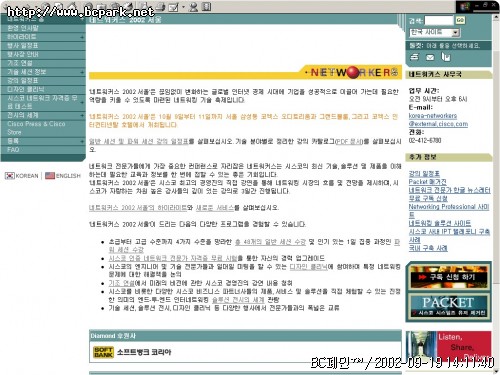Viewport: 500px width, 375px height.
Task: Click the page scrollbar up arrow
Action: (x=496, y=18)
